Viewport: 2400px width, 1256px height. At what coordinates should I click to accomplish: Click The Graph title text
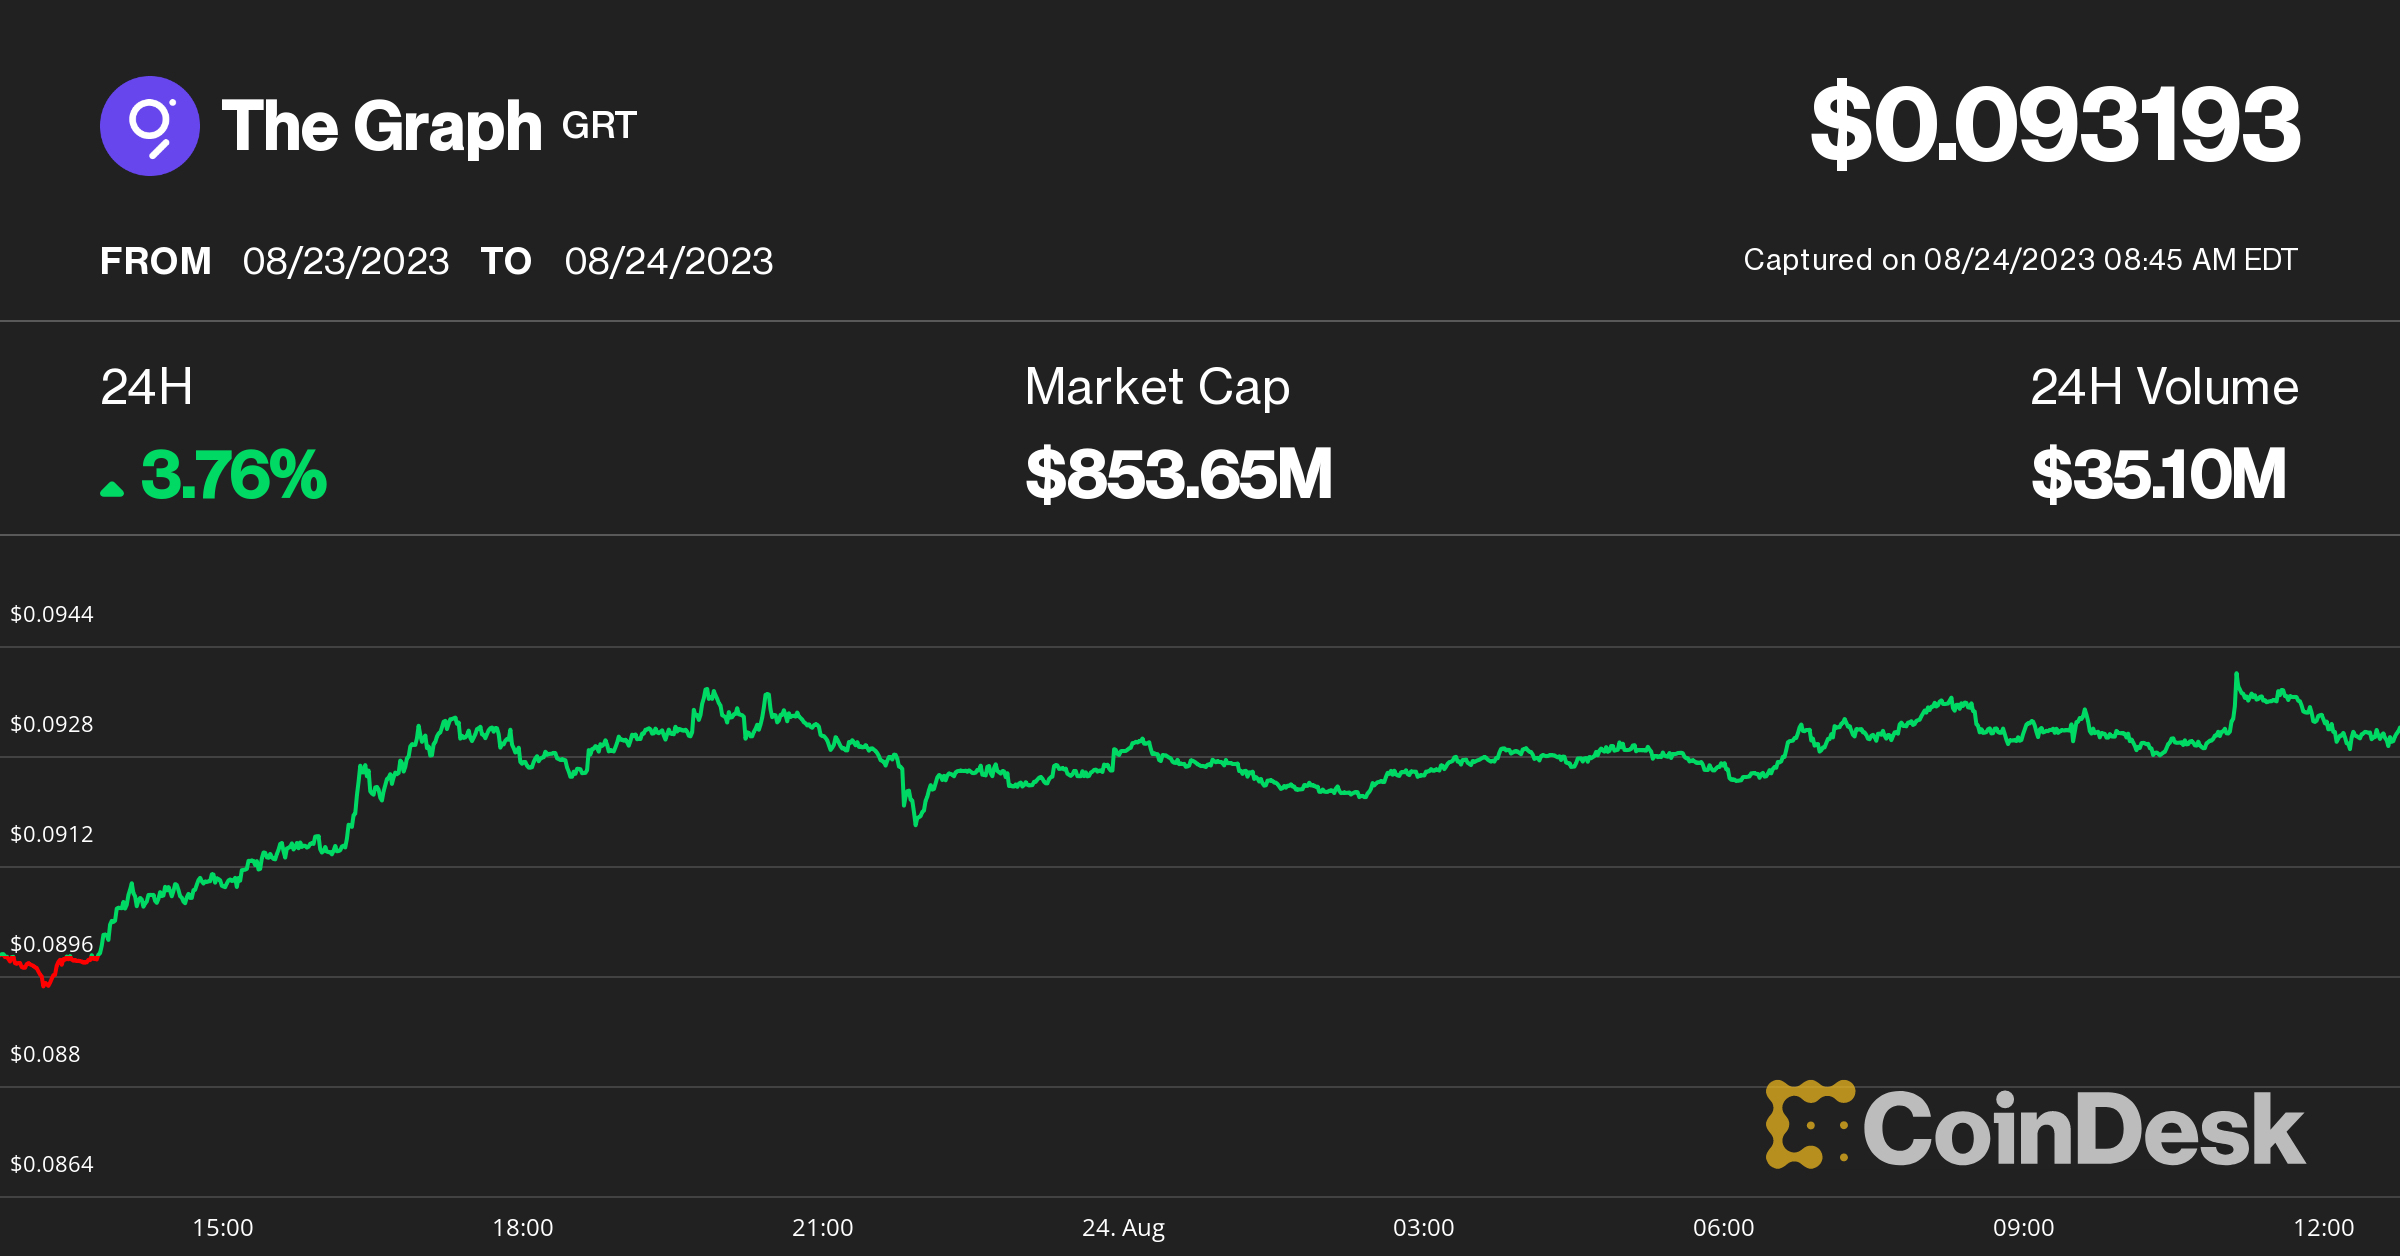pos(381,127)
